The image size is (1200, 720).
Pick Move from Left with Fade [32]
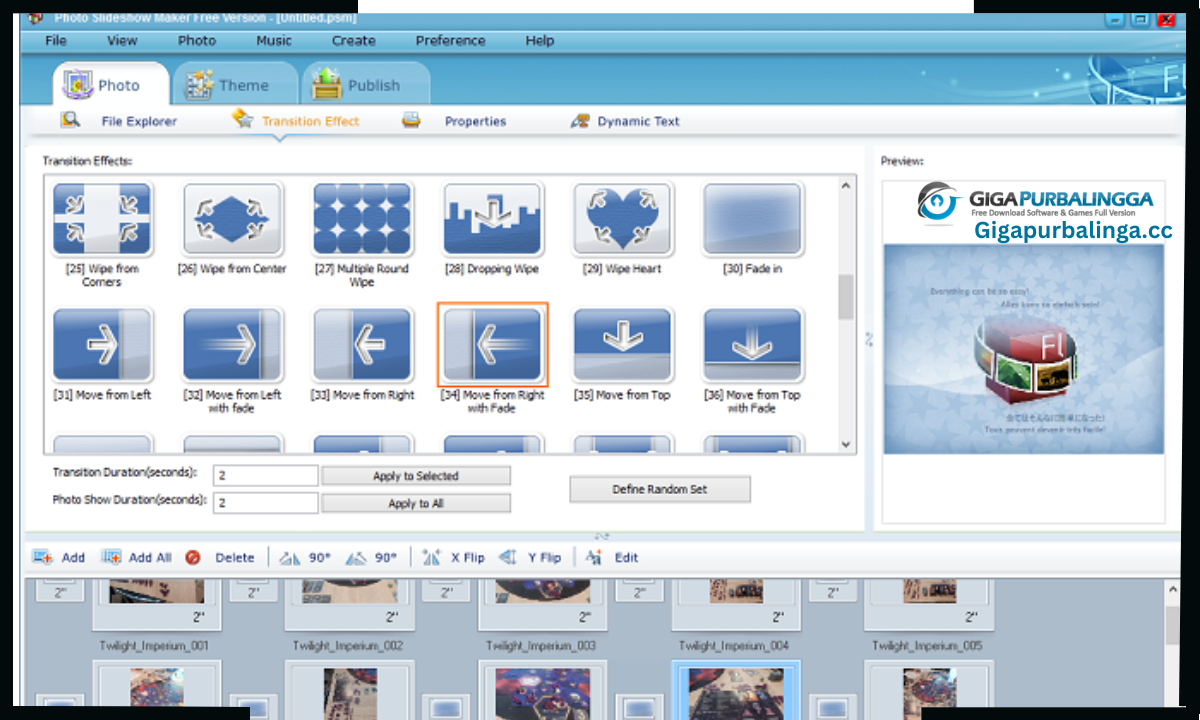pyautogui.click(x=232, y=345)
